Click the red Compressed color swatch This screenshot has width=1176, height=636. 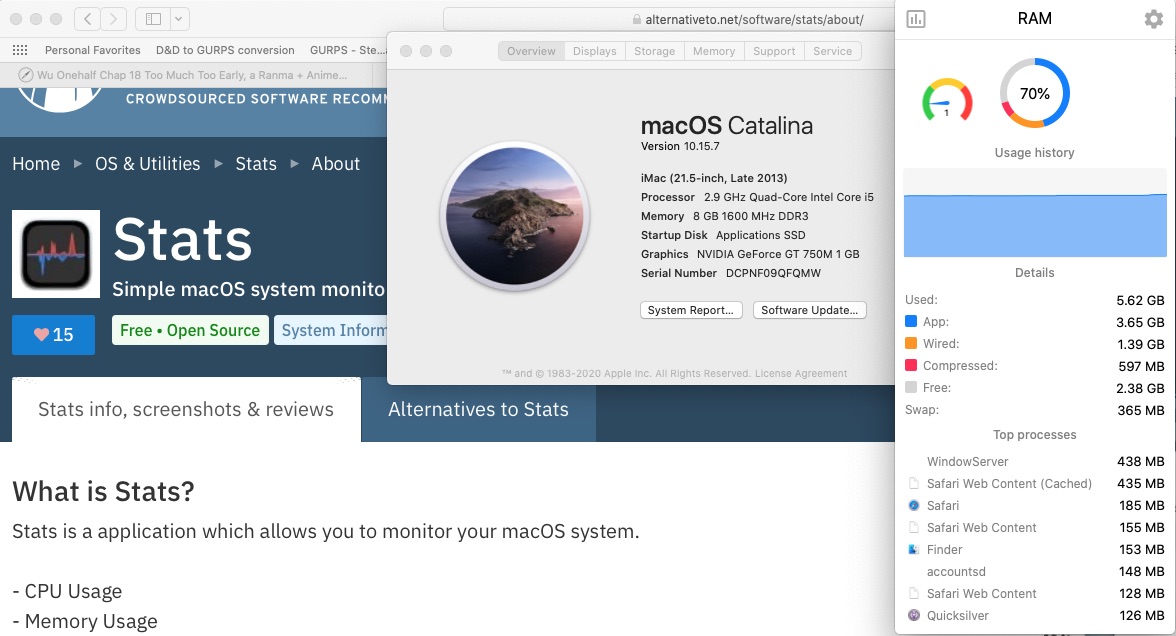pyautogui.click(x=911, y=365)
